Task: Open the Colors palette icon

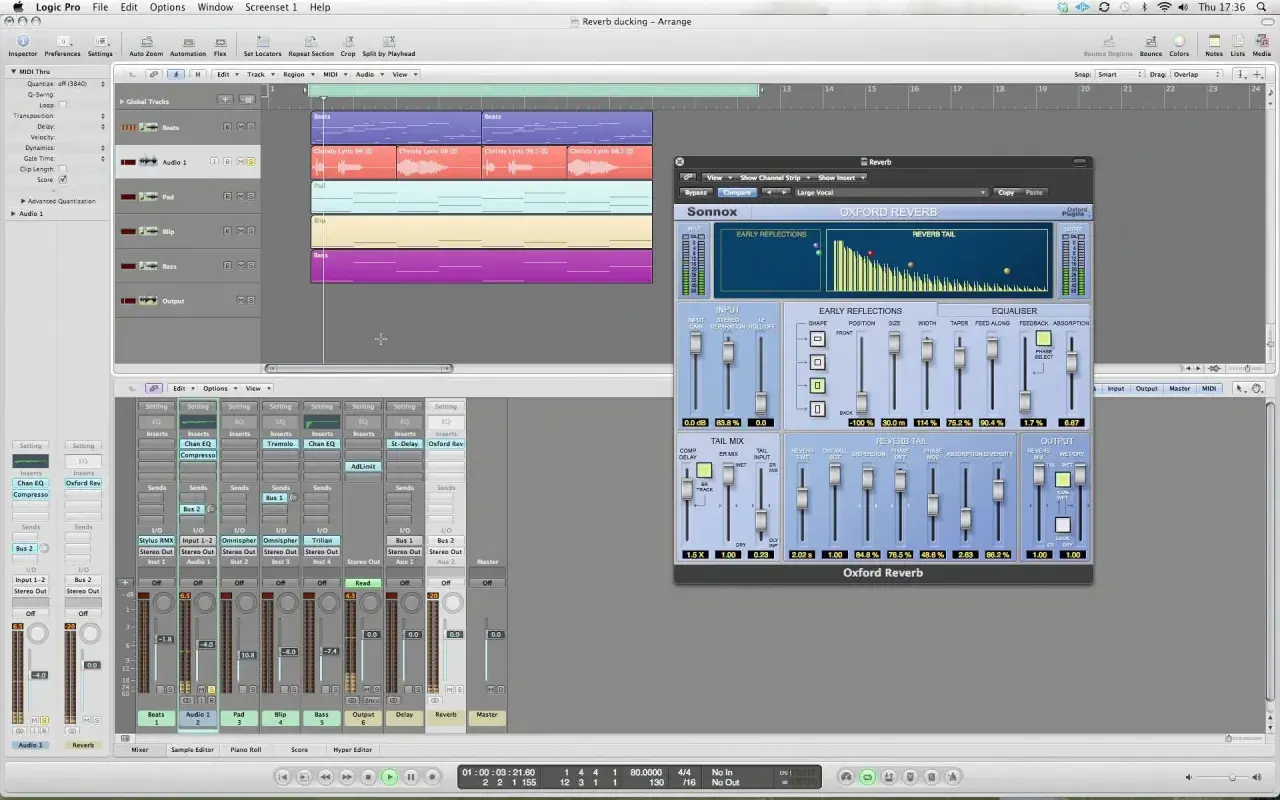Action: [x=1179, y=45]
